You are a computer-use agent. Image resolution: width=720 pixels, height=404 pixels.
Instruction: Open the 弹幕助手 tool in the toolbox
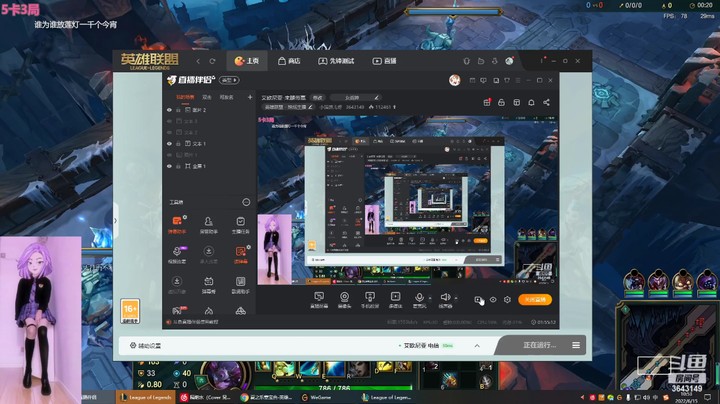[x=176, y=225]
